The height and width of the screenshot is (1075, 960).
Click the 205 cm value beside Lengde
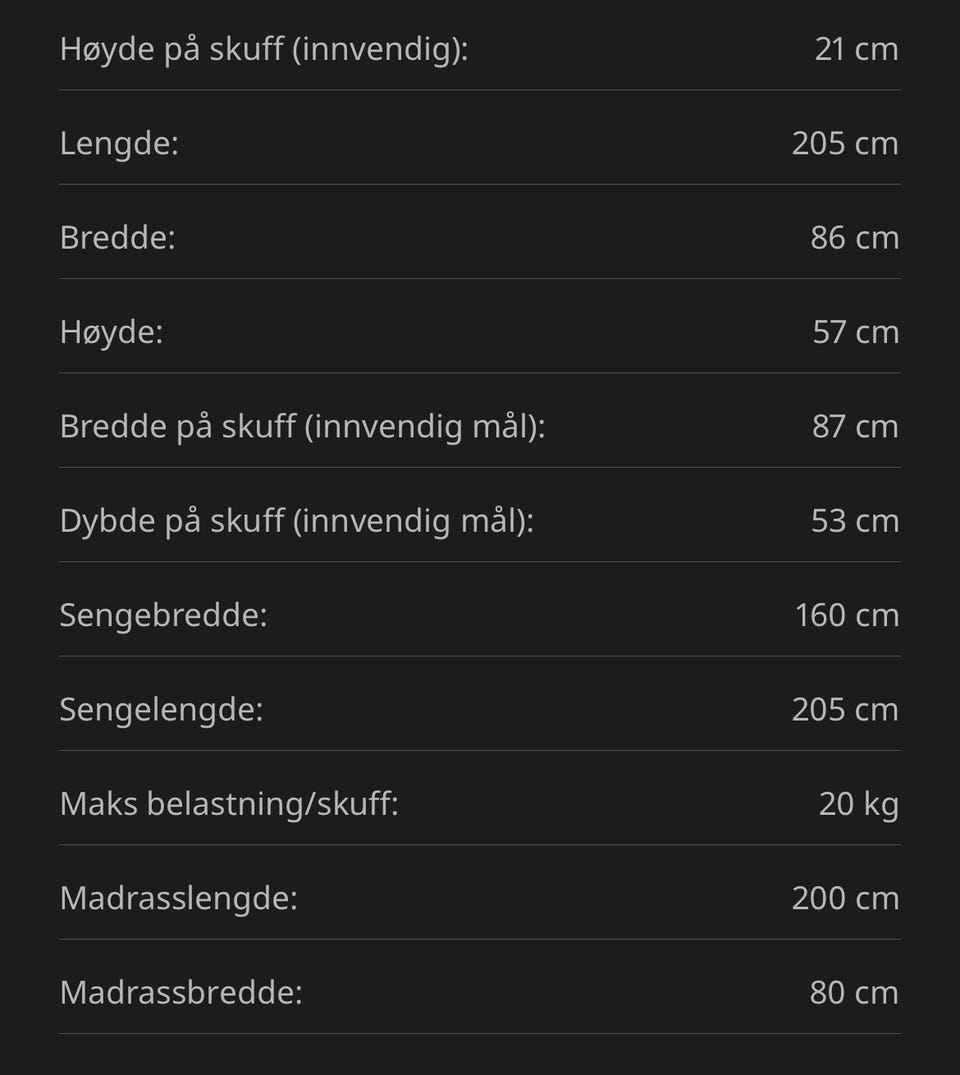coord(845,143)
